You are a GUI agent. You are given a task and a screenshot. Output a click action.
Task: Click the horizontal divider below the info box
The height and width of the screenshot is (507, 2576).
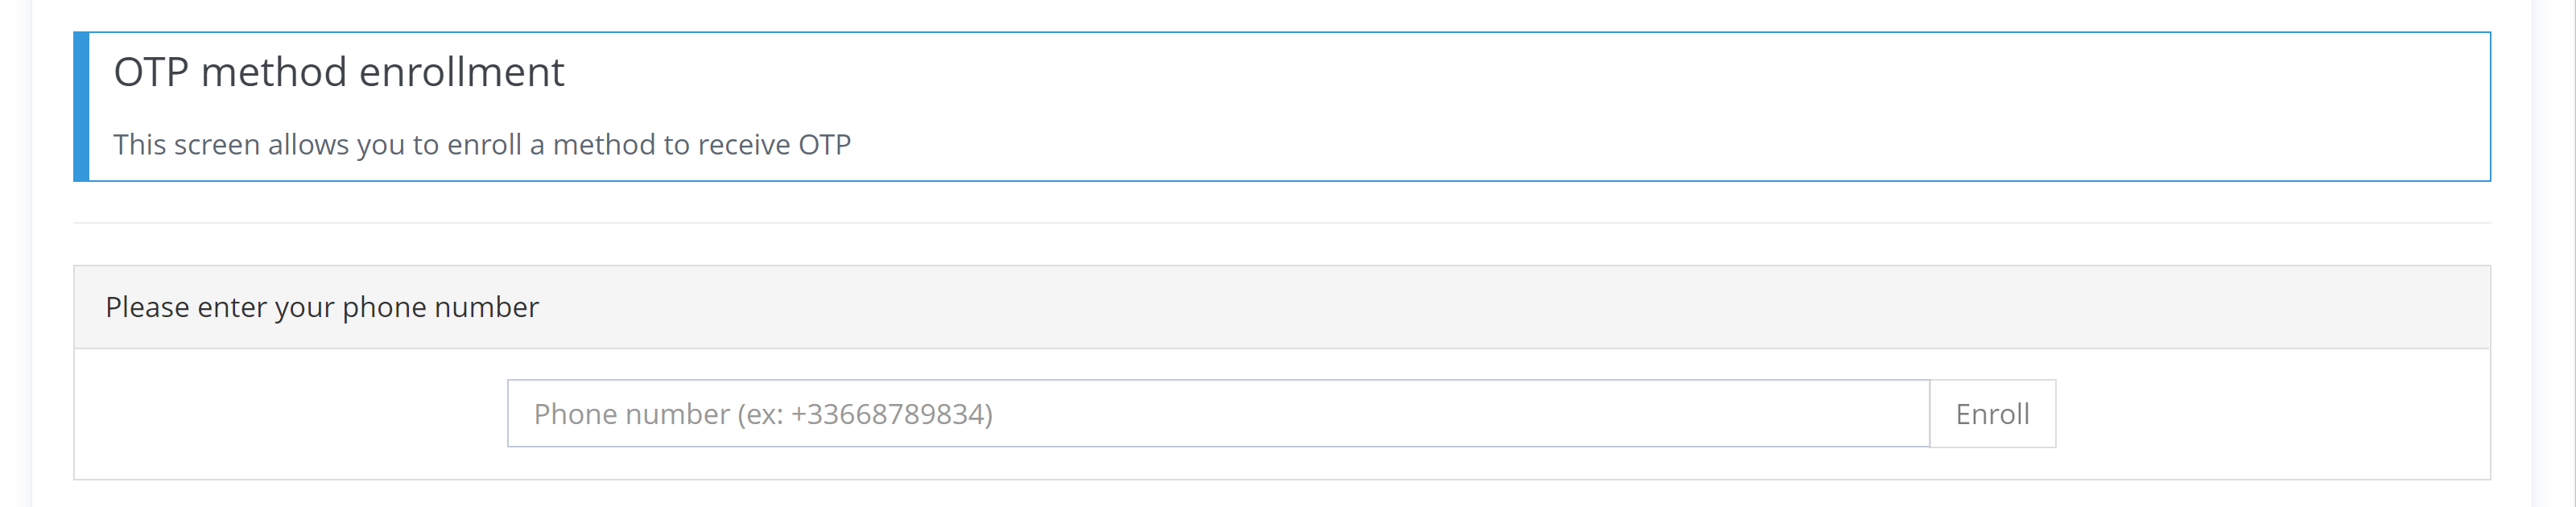(1281, 223)
